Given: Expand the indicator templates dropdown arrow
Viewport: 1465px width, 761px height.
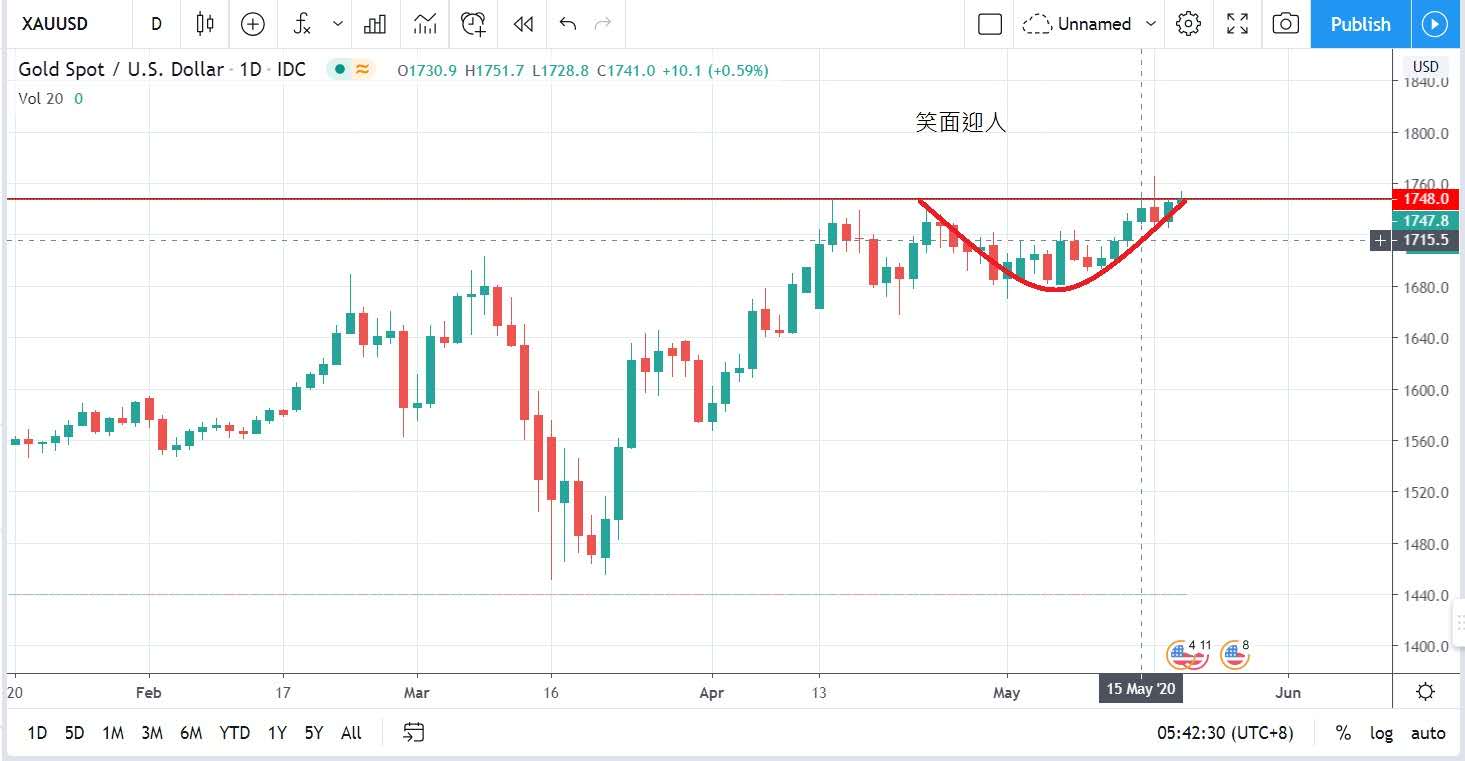Looking at the screenshot, I should click(338, 24).
